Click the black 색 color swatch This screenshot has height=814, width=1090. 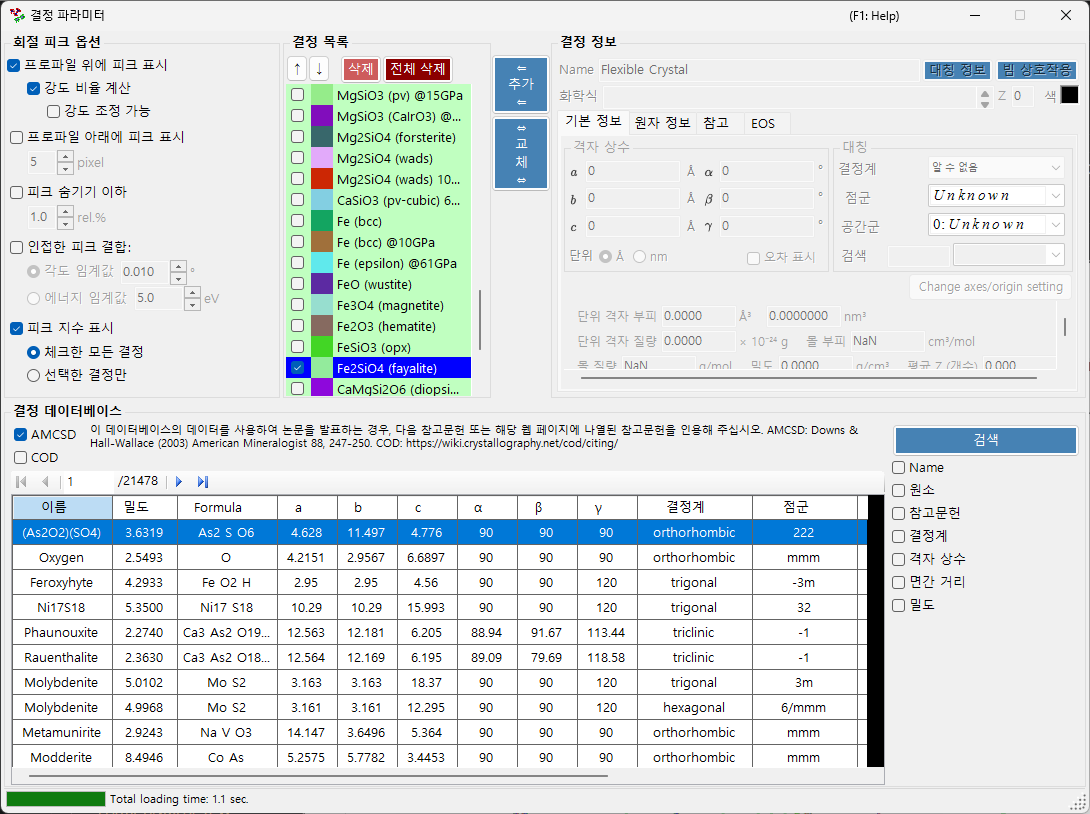(1069, 95)
